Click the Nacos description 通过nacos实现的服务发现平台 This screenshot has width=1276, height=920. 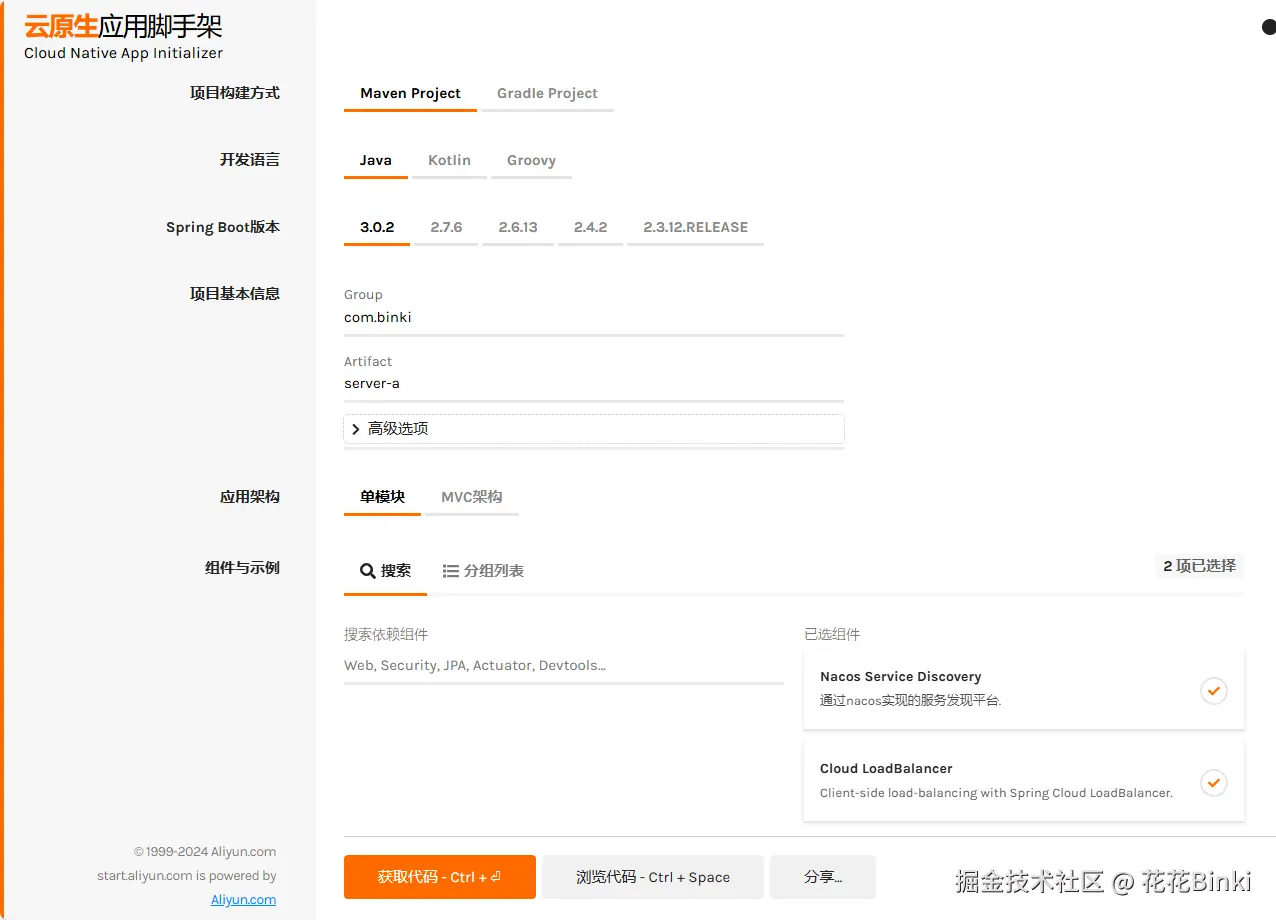[x=911, y=701]
